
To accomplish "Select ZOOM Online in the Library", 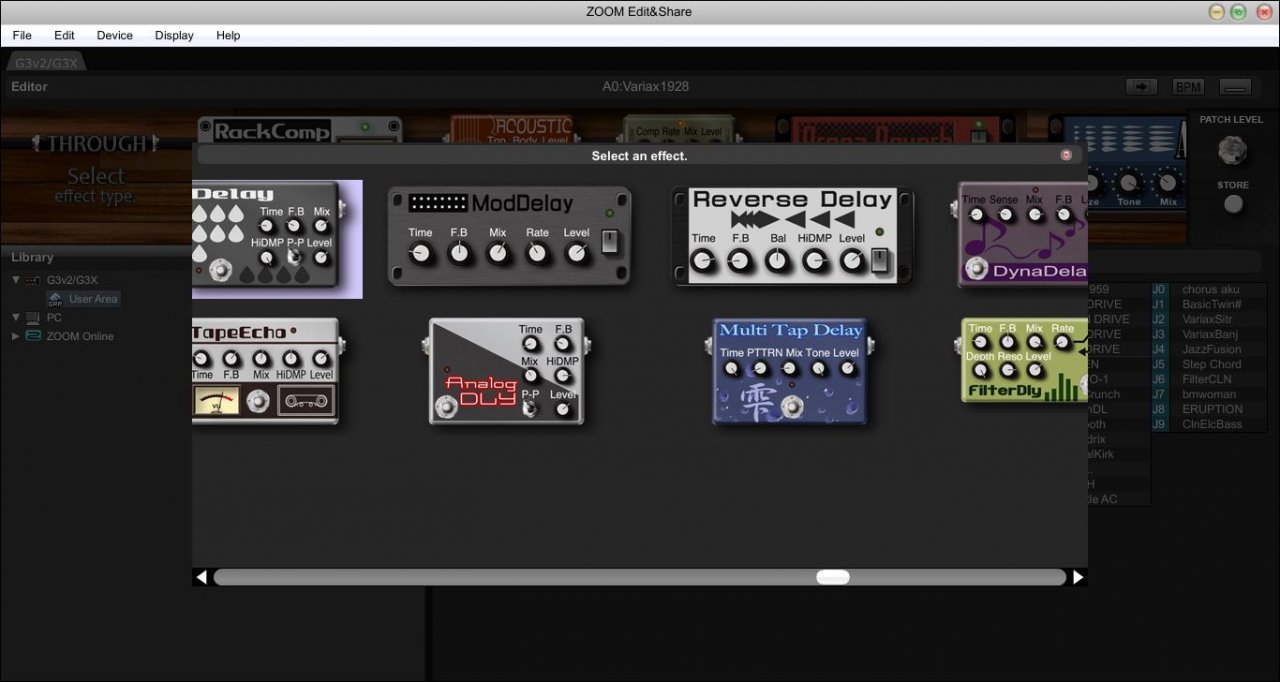I will pyautogui.click(x=80, y=336).
